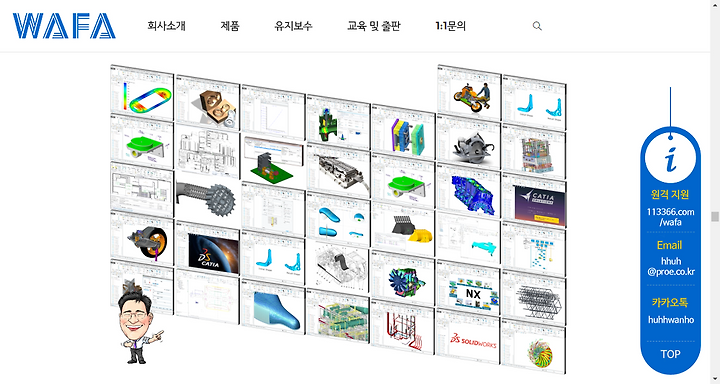Open the purple CATIA splash thumbnail
The height and width of the screenshot is (384, 720).
534,200
